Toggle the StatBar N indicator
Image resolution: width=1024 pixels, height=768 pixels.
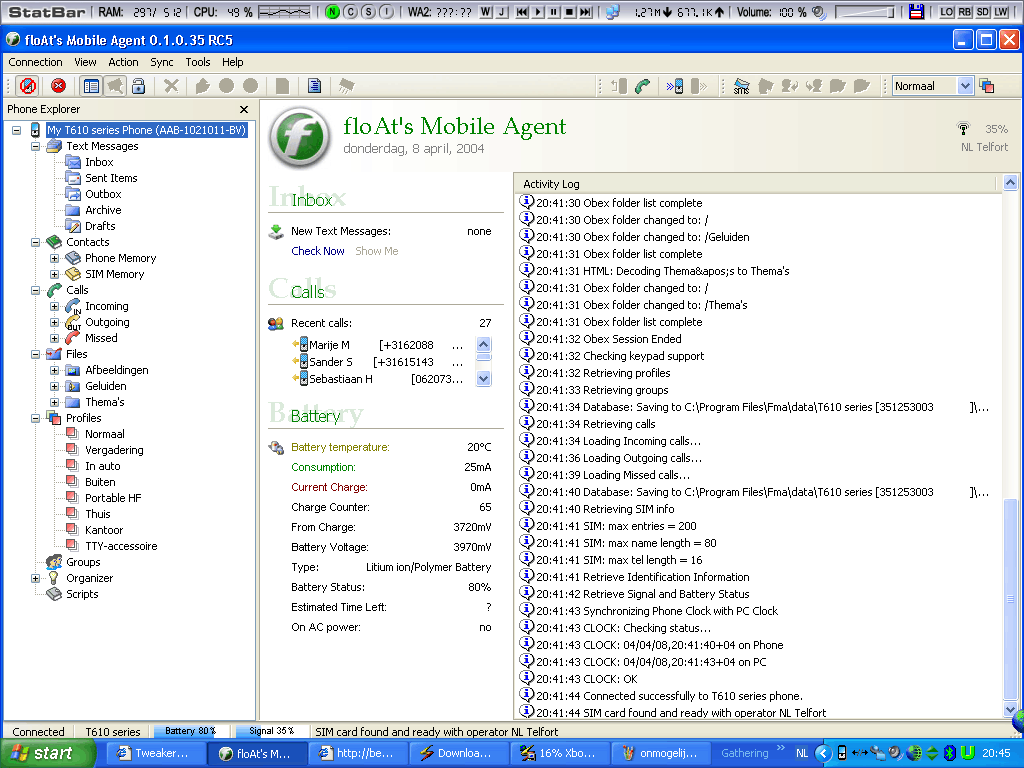click(332, 12)
